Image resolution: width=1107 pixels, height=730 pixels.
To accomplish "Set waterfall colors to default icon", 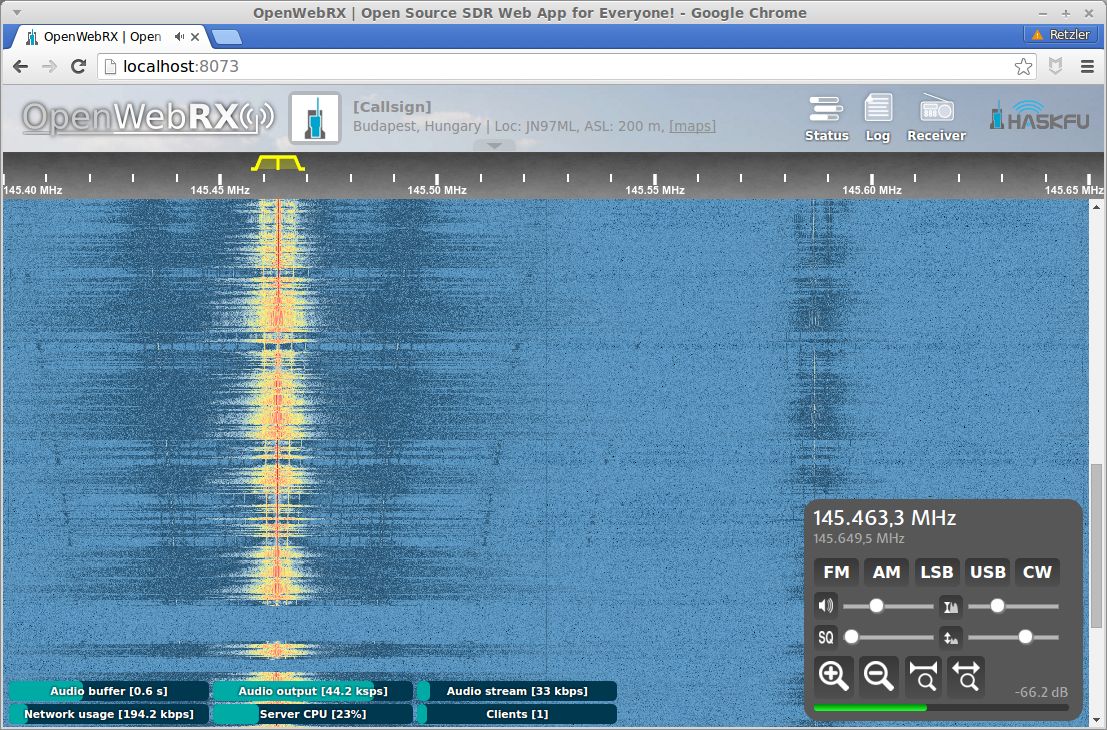I will pos(951,606).
